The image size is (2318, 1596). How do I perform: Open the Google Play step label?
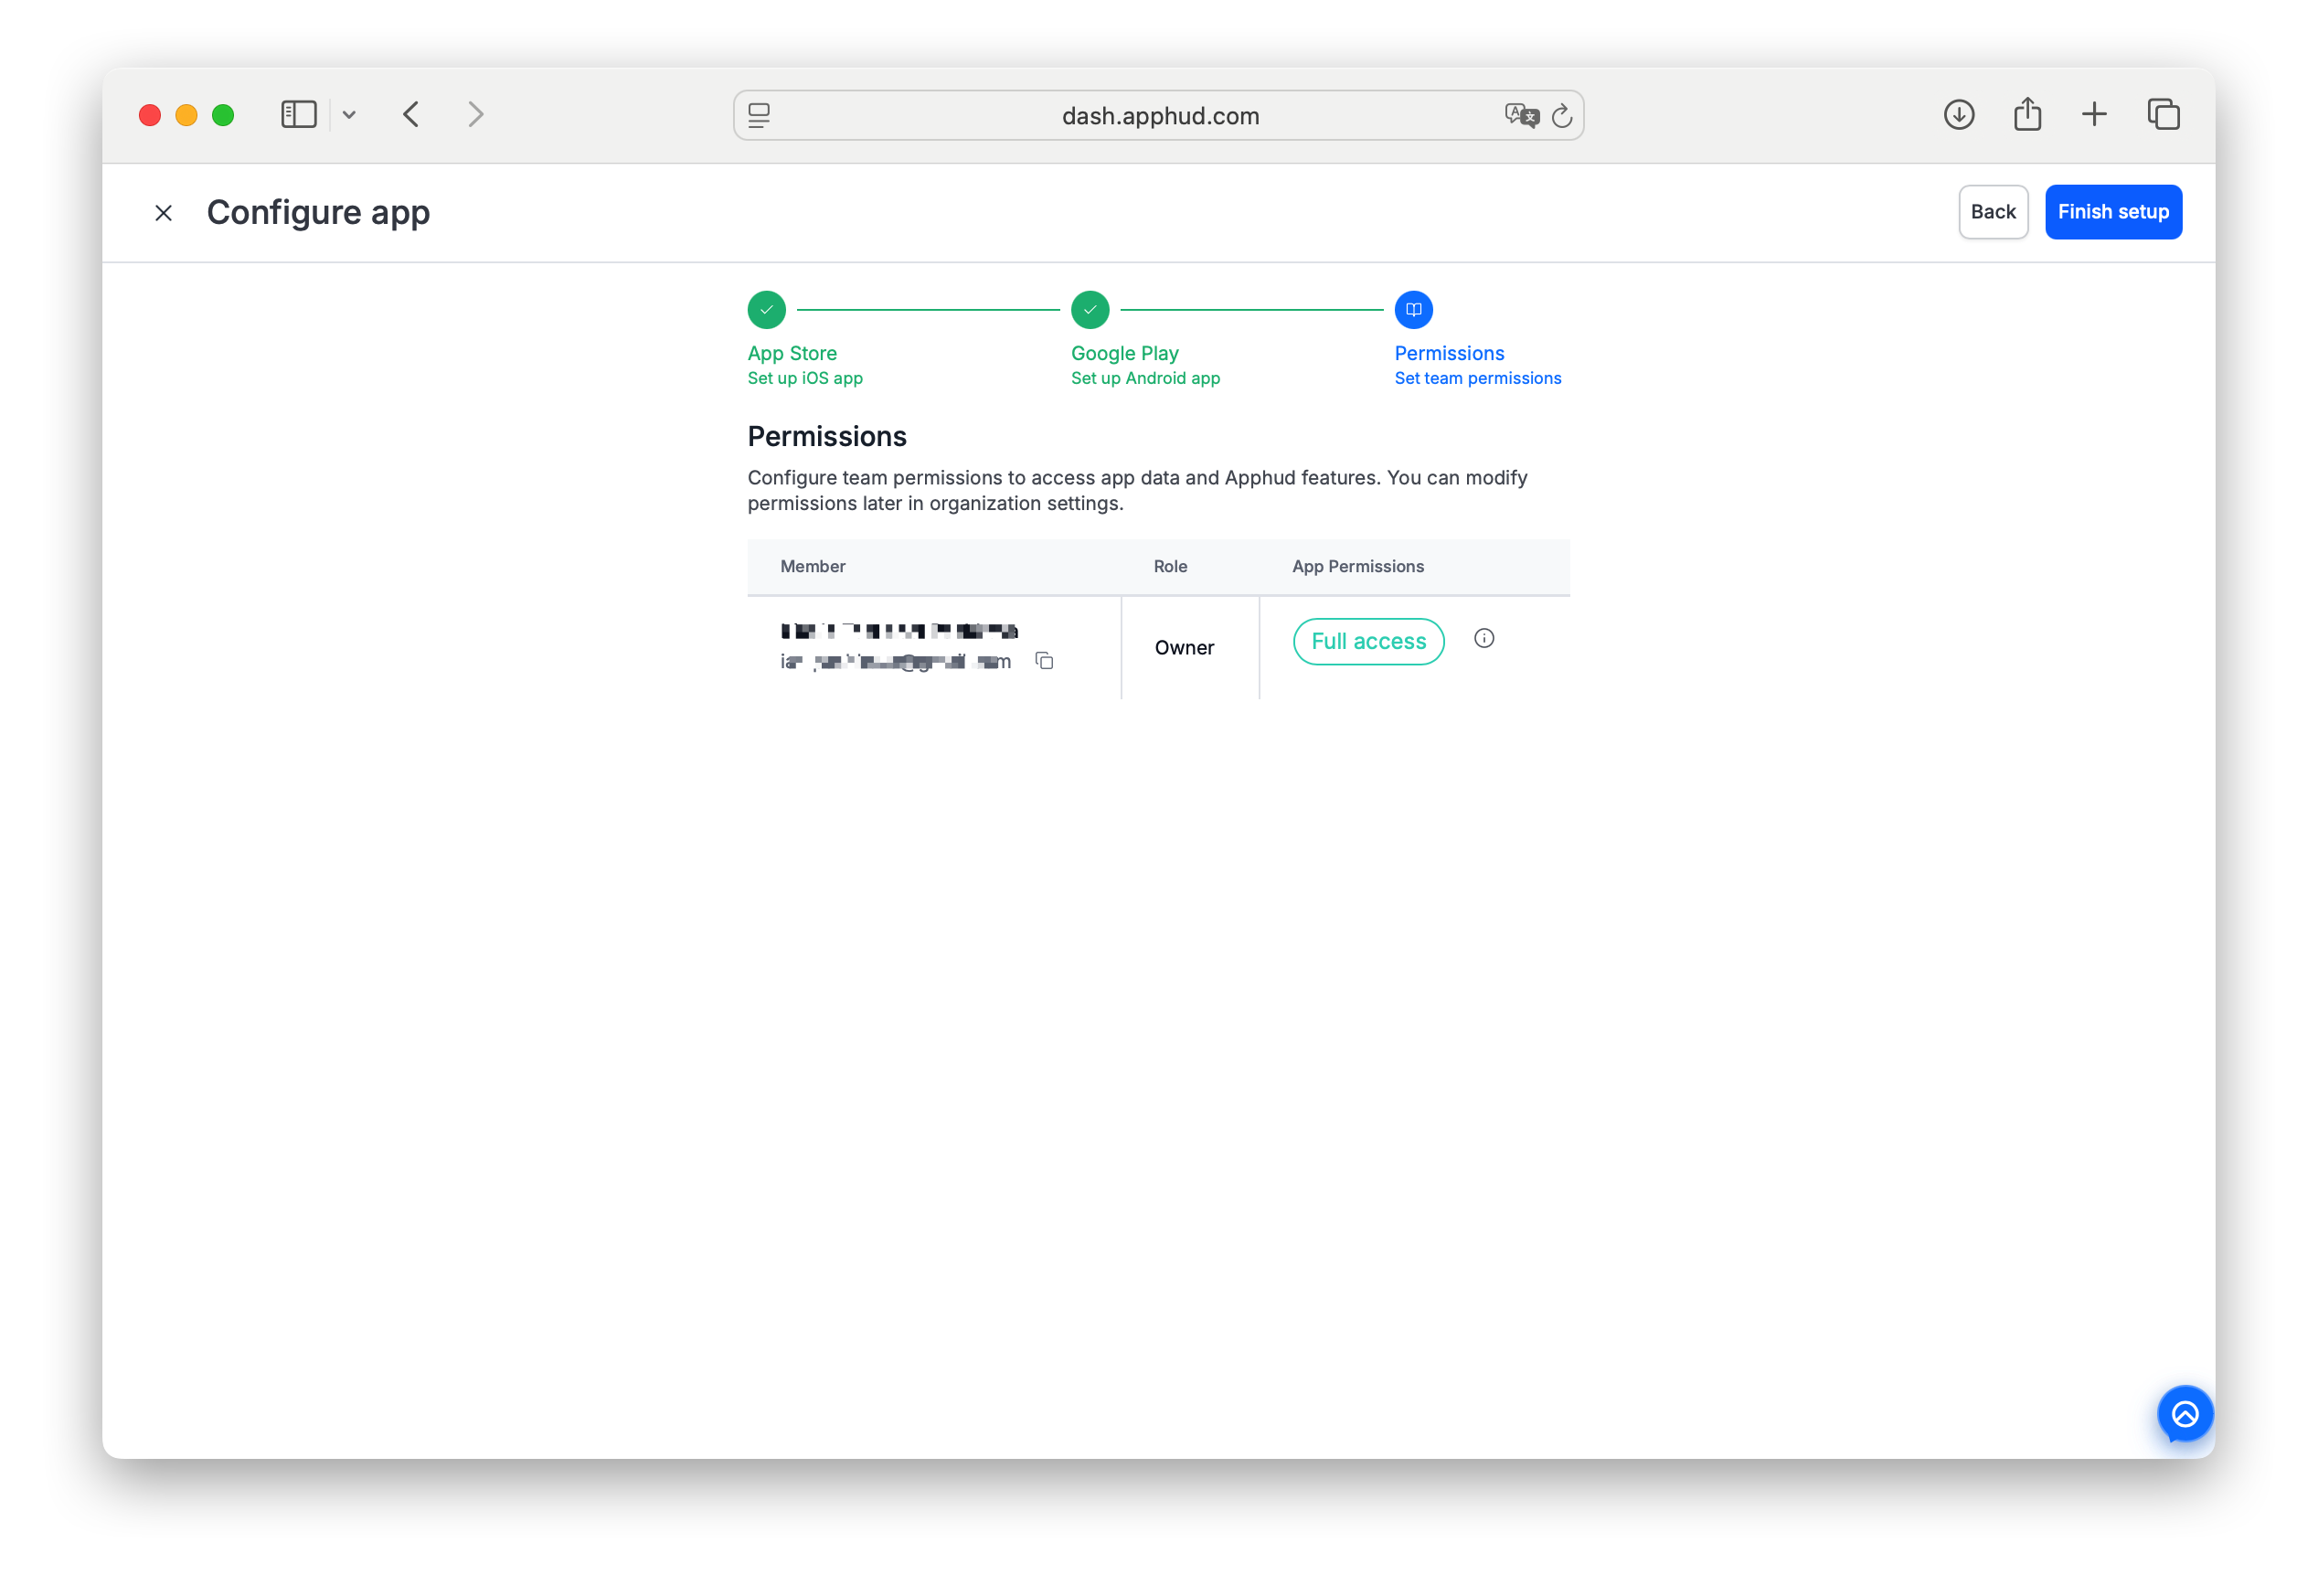pyautogui.click(x=1124, y=353)
